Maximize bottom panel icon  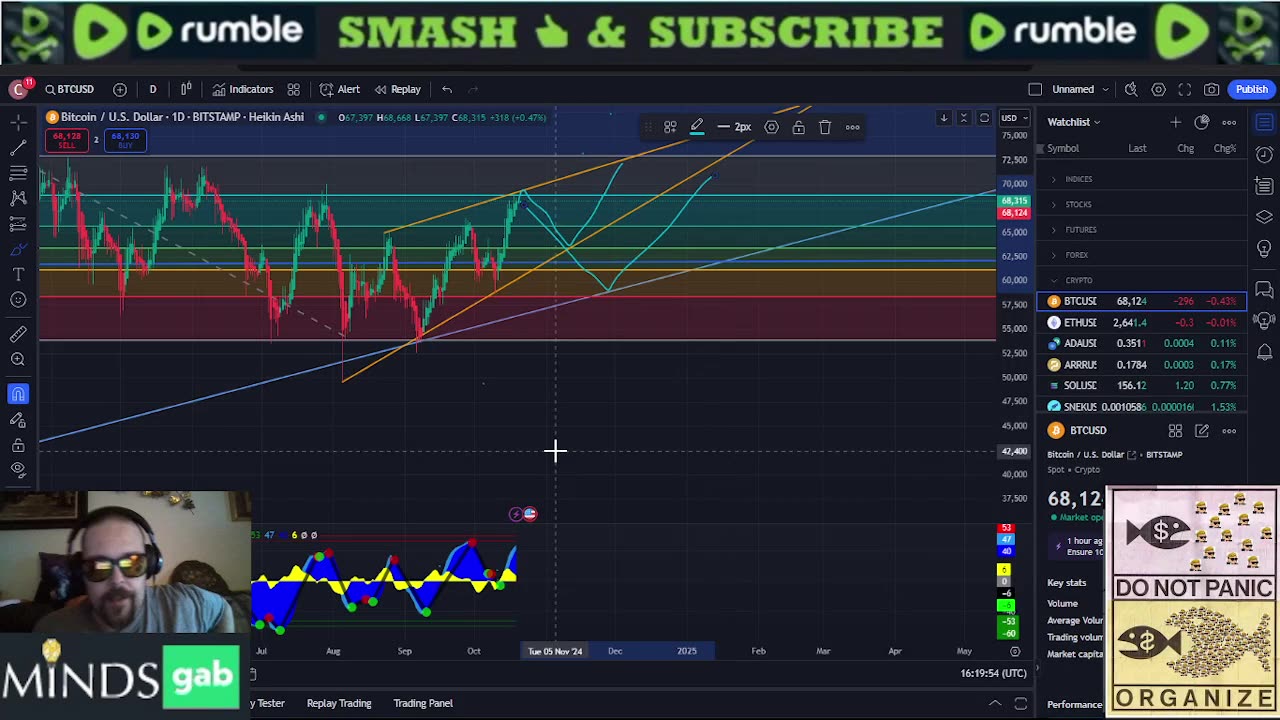tap(1020, 704)
